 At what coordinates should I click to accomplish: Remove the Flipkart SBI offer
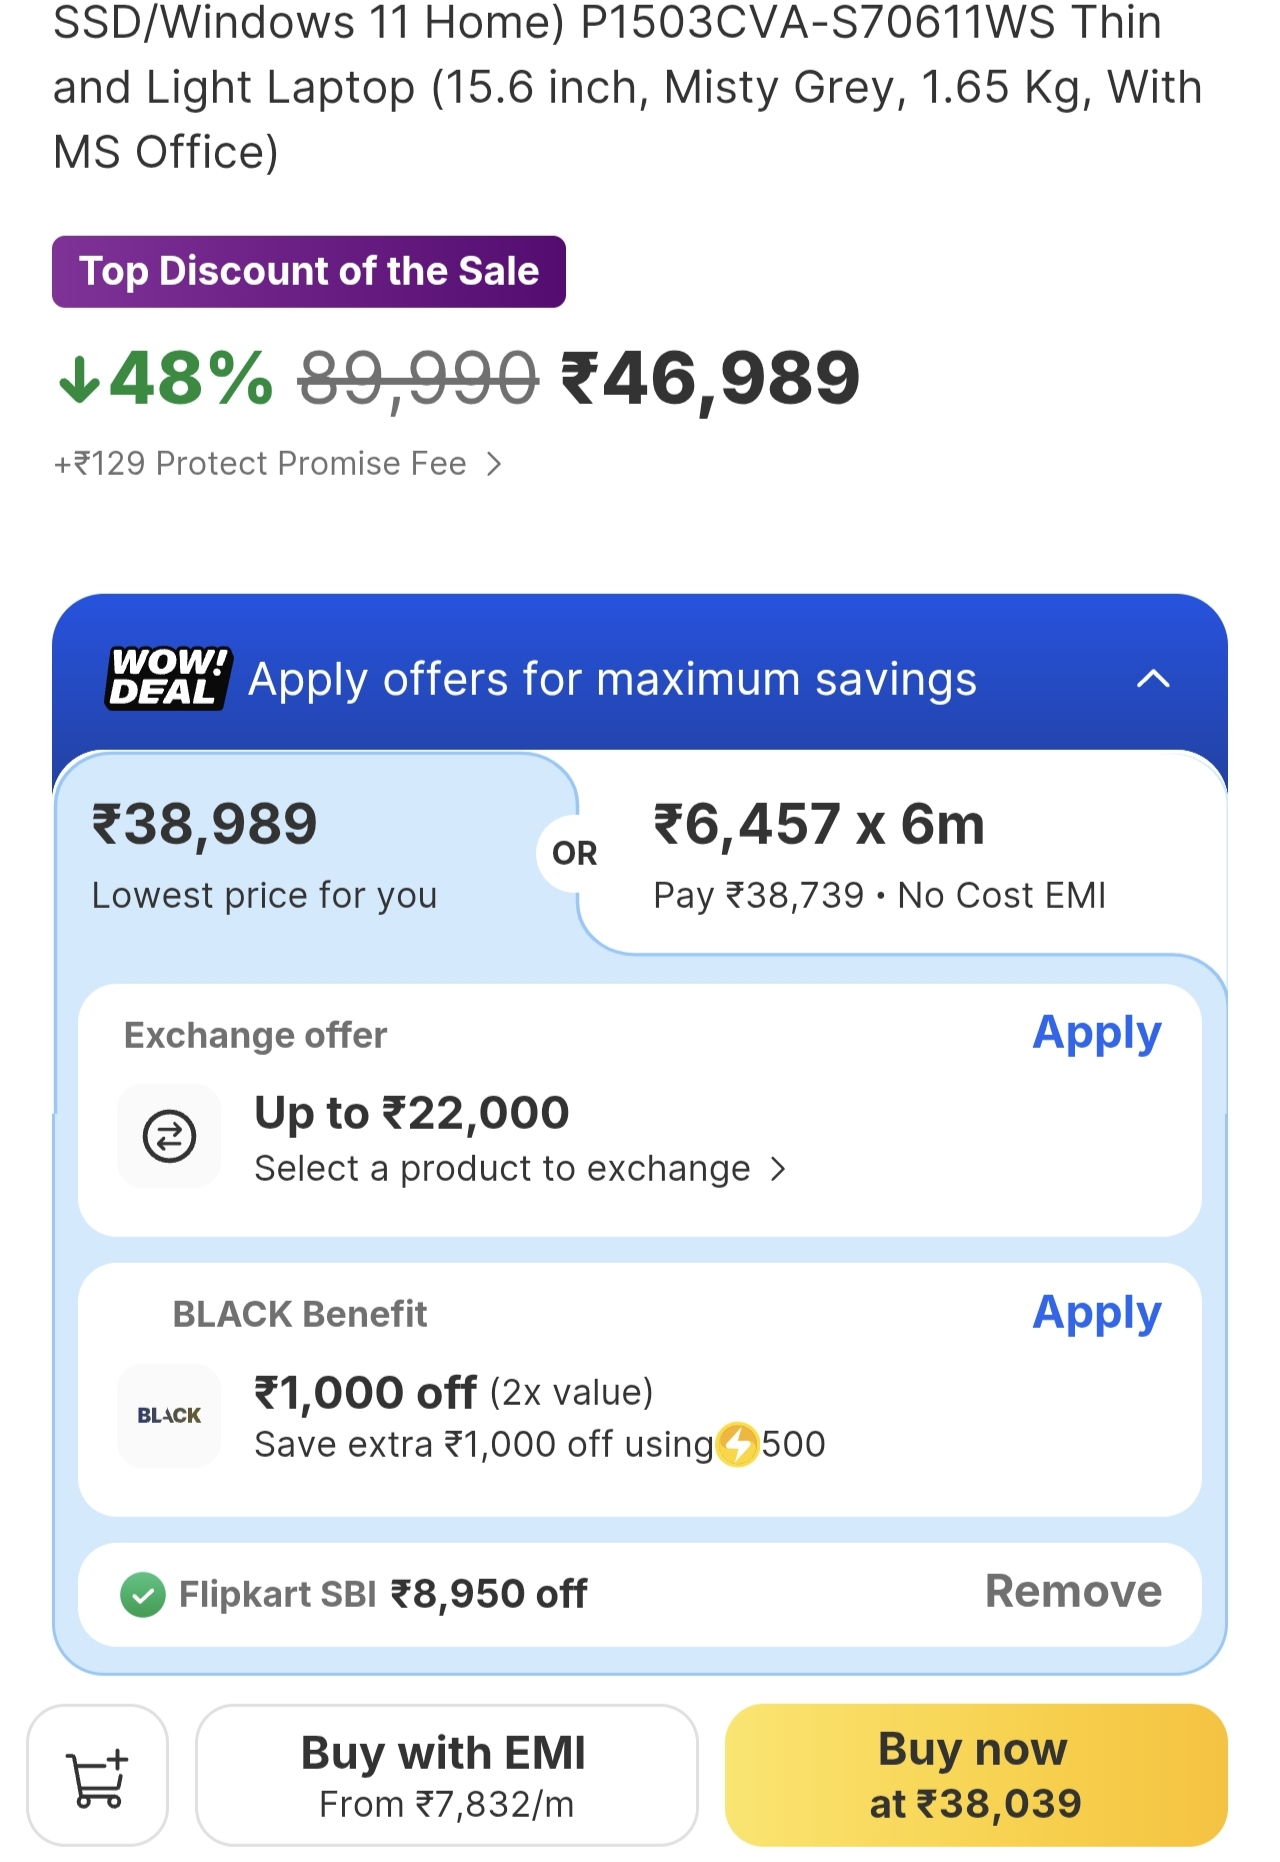coord(1073,1592)
